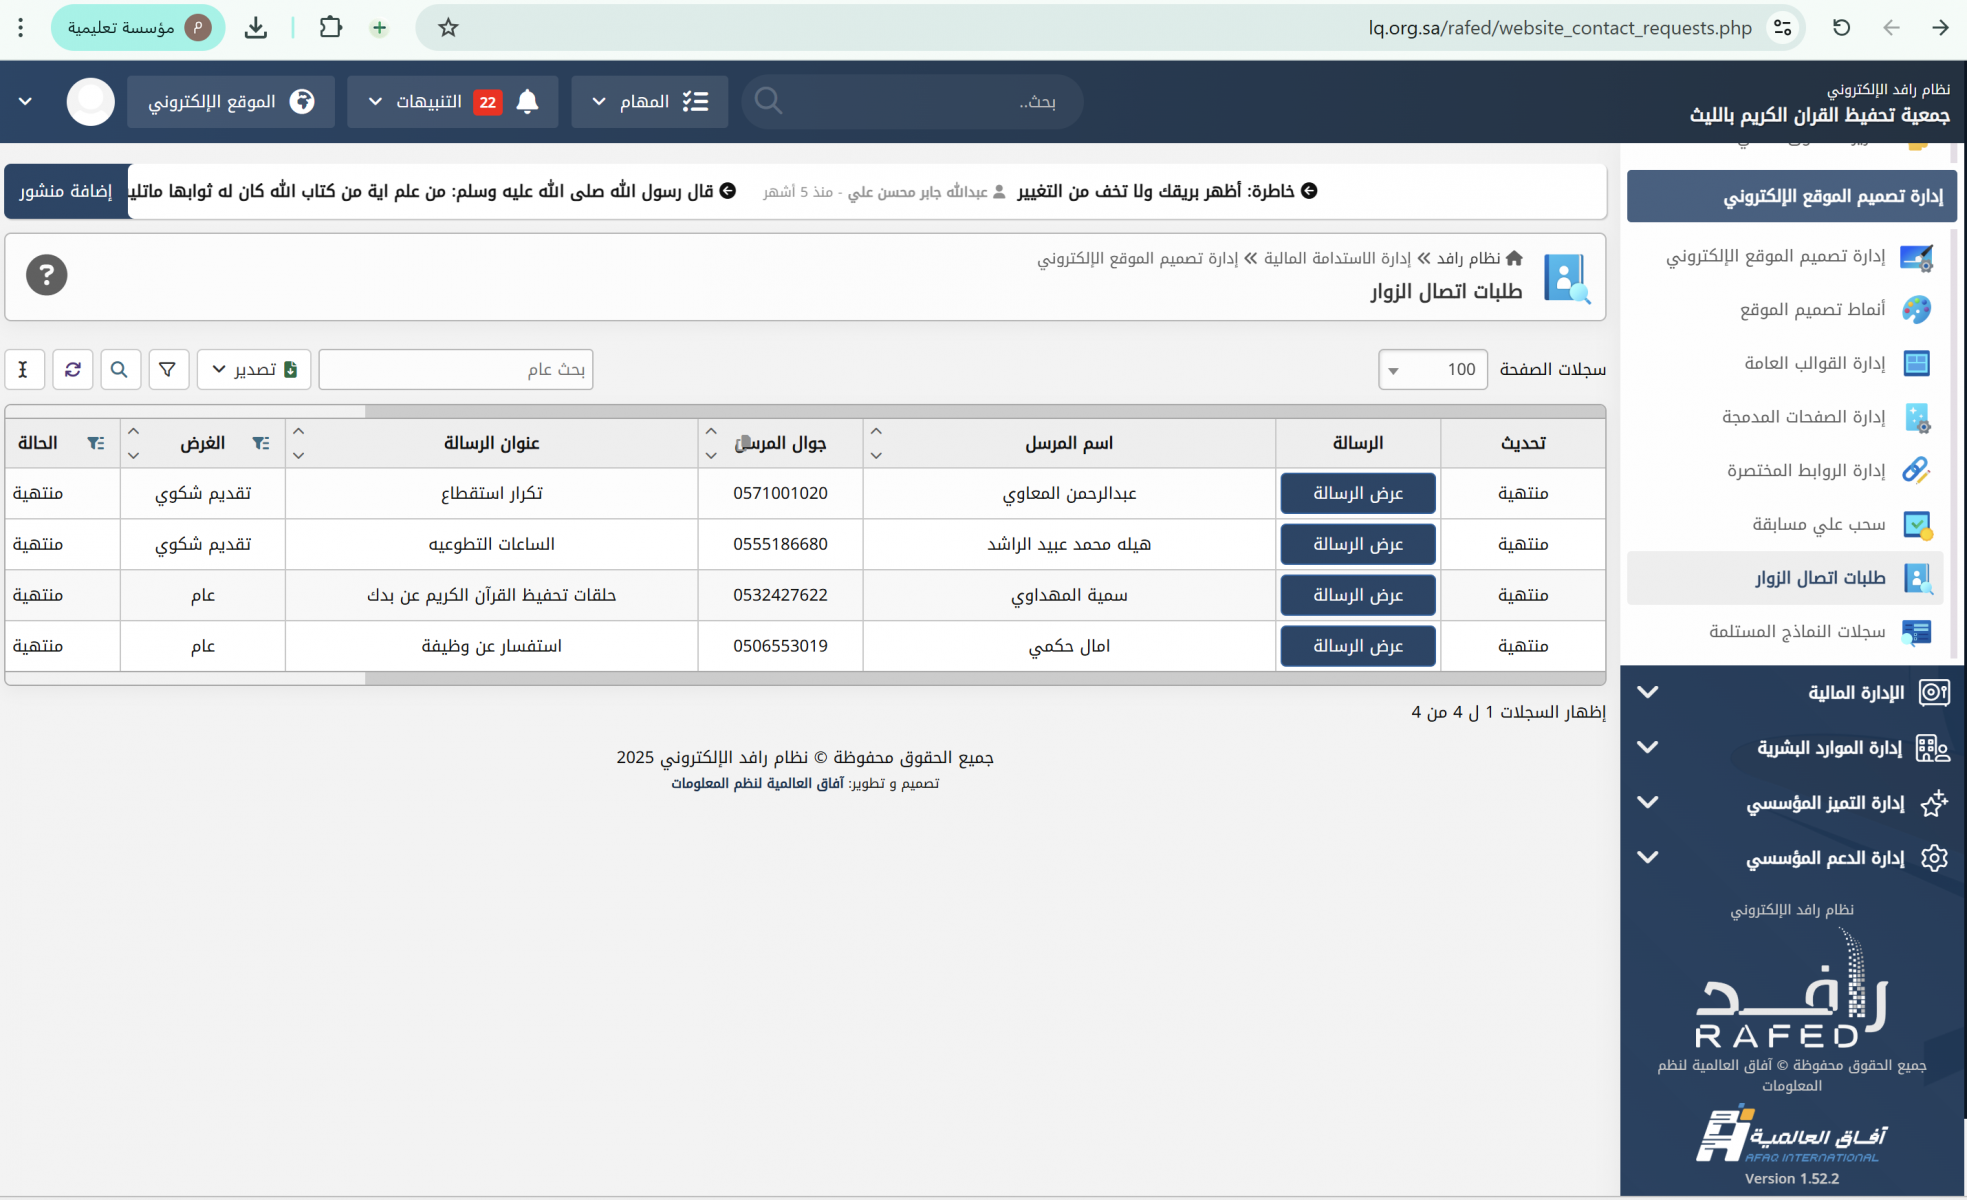Open سجلات النماذج المستلمة sidebar item
1967x1200 pixels.
click(1796, 631)
